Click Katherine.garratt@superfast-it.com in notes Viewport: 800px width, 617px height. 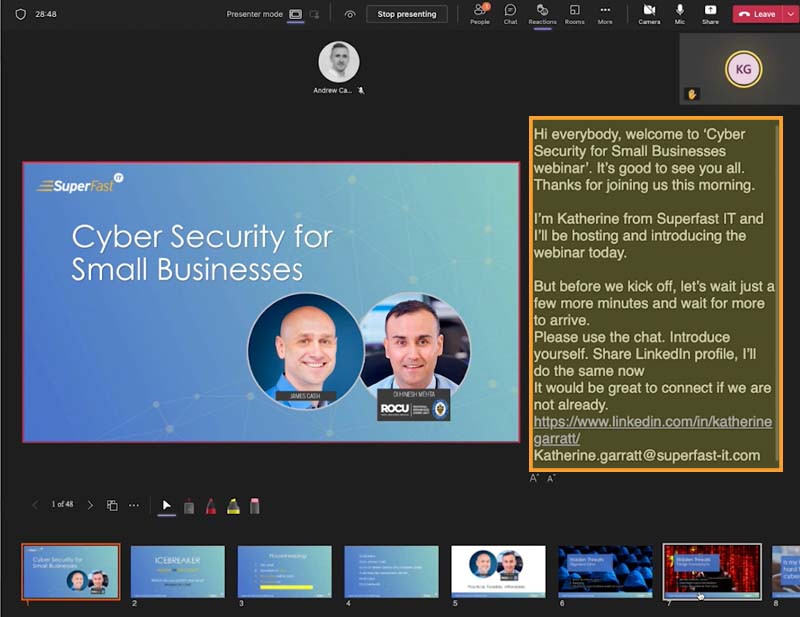[x=647, y=455]
